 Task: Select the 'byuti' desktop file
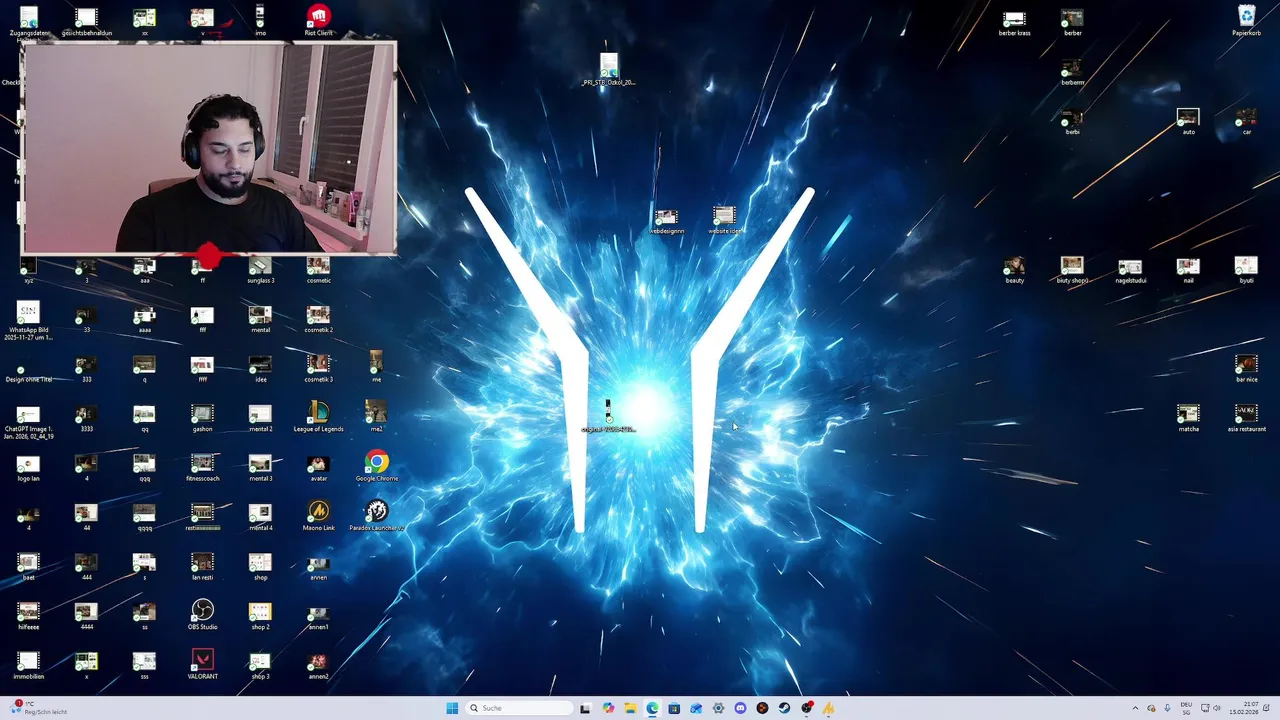click(1246, 270)
